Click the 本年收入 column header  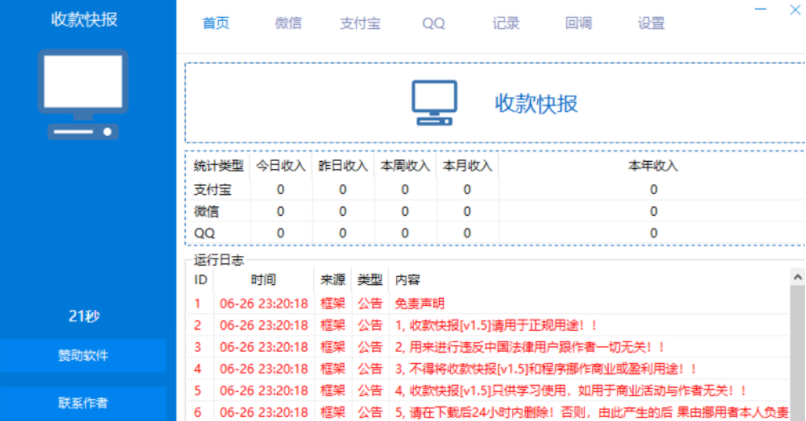tap(653, 166)
